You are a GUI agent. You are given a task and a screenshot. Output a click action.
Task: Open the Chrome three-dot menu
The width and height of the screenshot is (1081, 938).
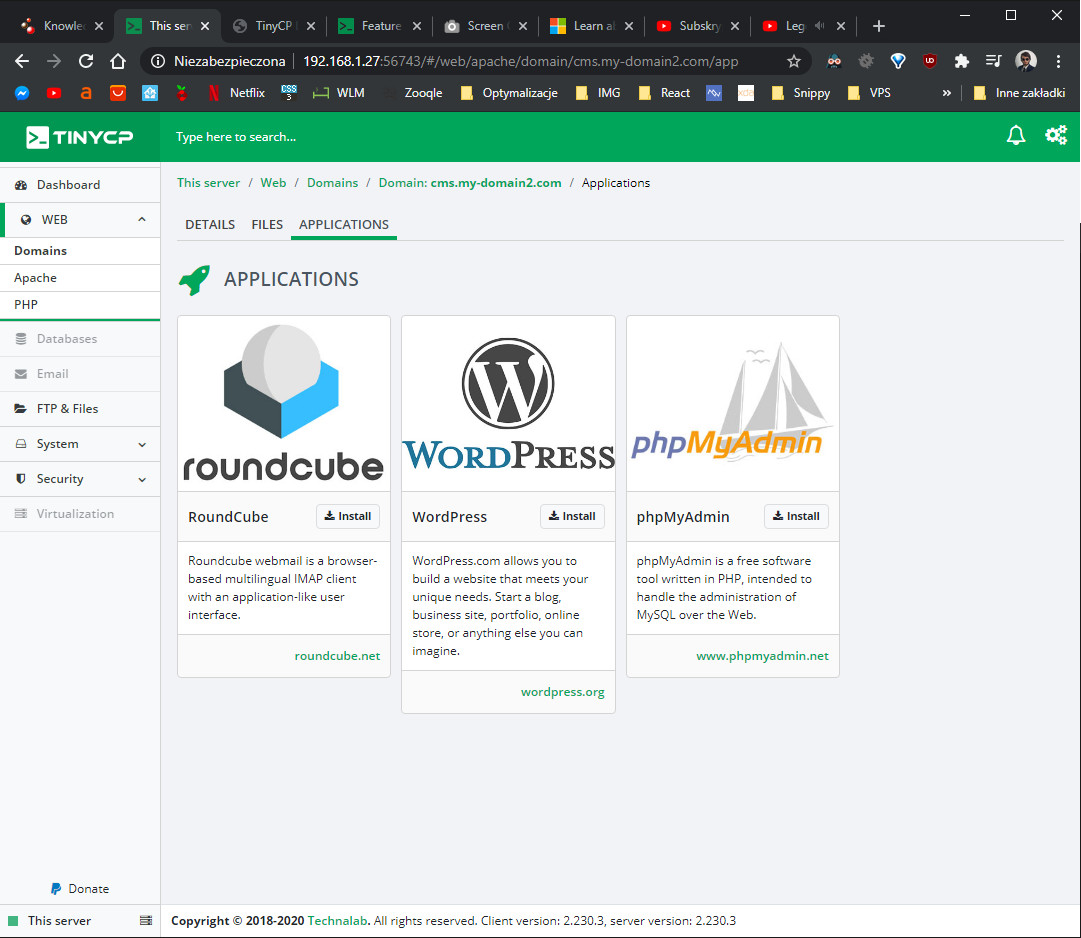(1058, 61)
